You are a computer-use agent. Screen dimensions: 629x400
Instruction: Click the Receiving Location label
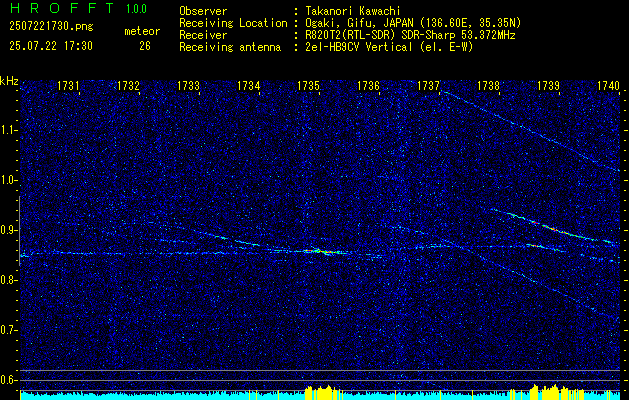(233, 23)
